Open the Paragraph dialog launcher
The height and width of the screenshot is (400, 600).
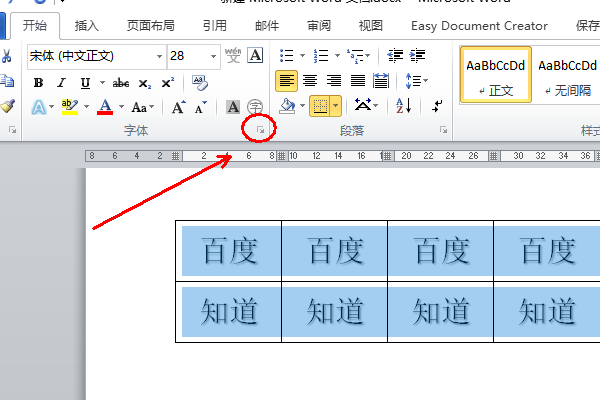443,130
